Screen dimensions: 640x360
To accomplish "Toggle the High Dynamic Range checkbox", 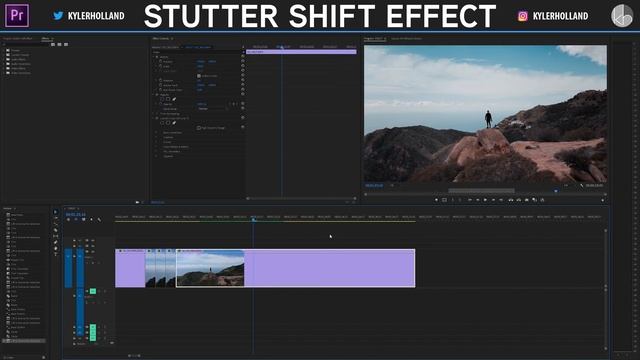I will tap(199, 128).
